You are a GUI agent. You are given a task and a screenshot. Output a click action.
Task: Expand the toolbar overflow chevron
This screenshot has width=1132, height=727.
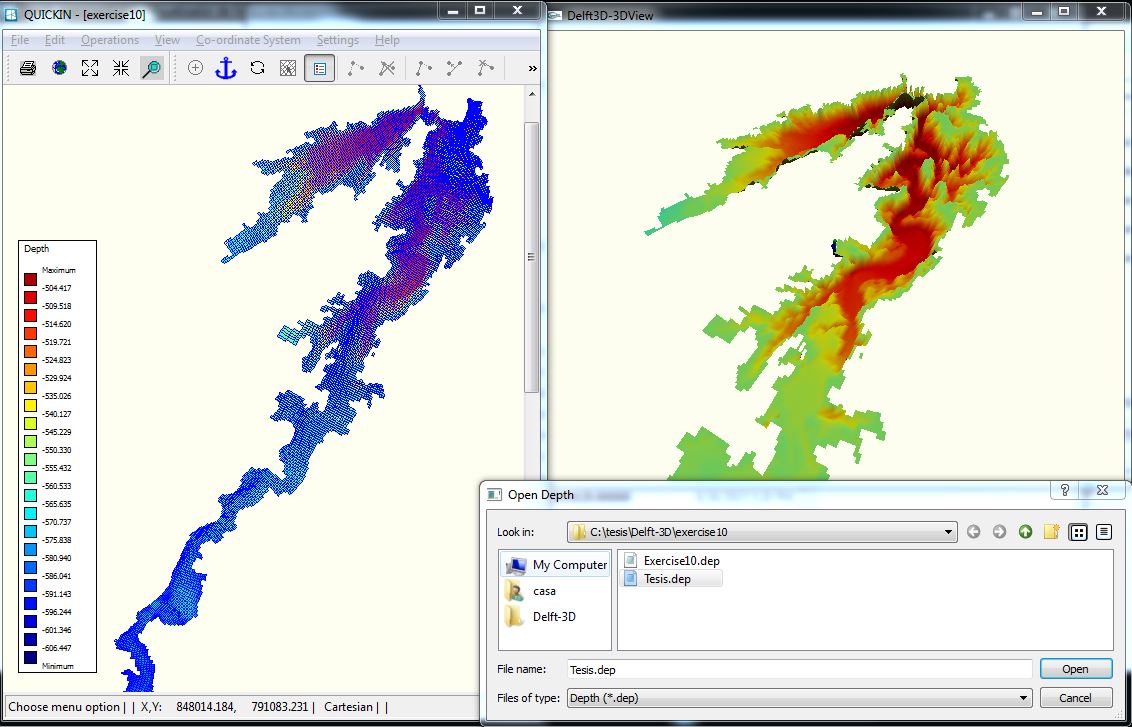tap(533, 69)
